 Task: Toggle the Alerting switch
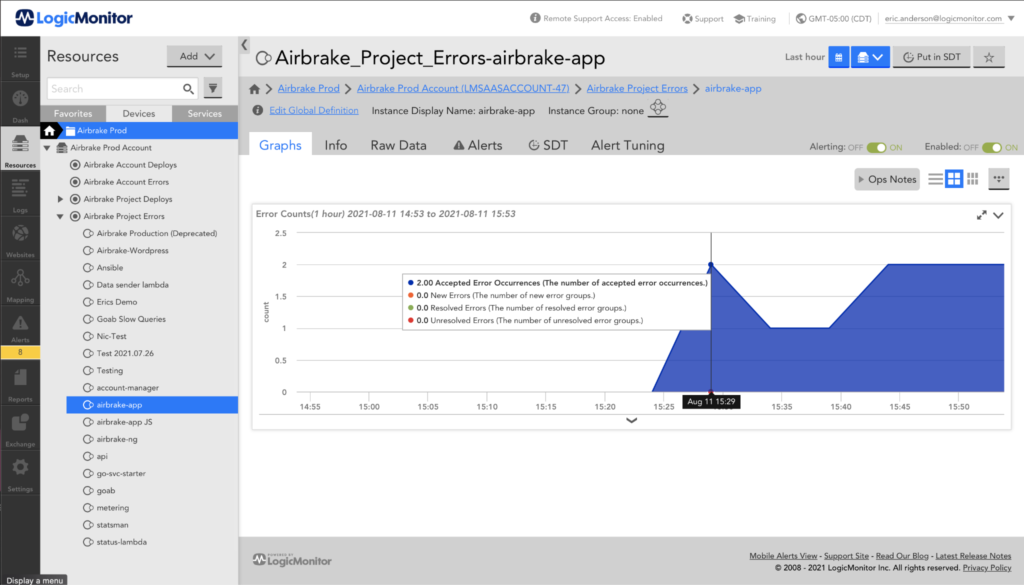(x=876, y=148)
